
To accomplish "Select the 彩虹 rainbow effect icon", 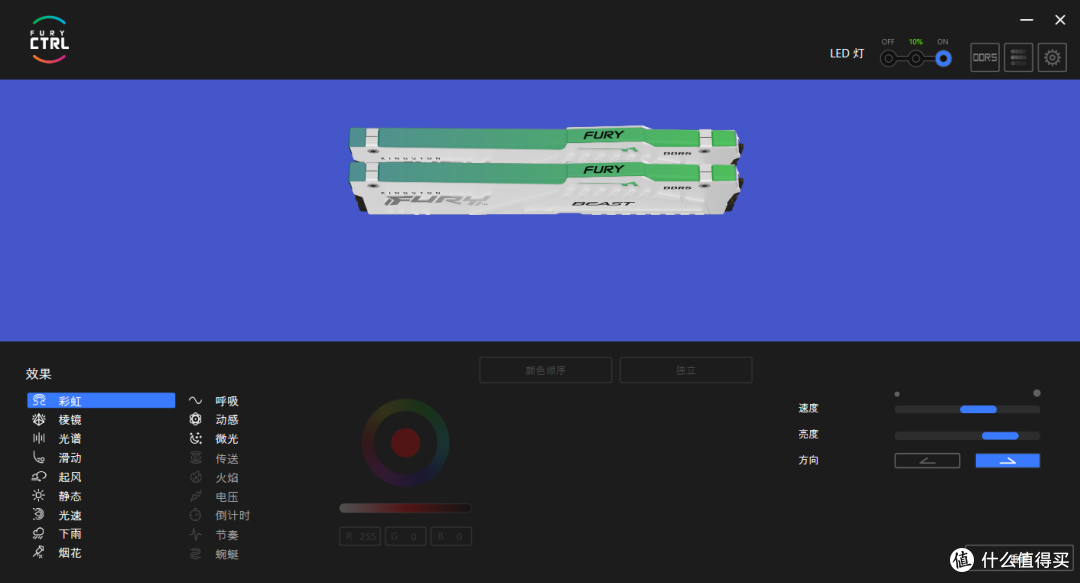I will point(39,400).
